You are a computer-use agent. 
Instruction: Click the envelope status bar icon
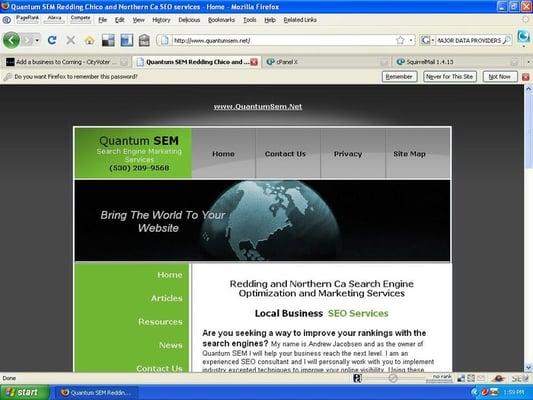click(x=481, y=378)
